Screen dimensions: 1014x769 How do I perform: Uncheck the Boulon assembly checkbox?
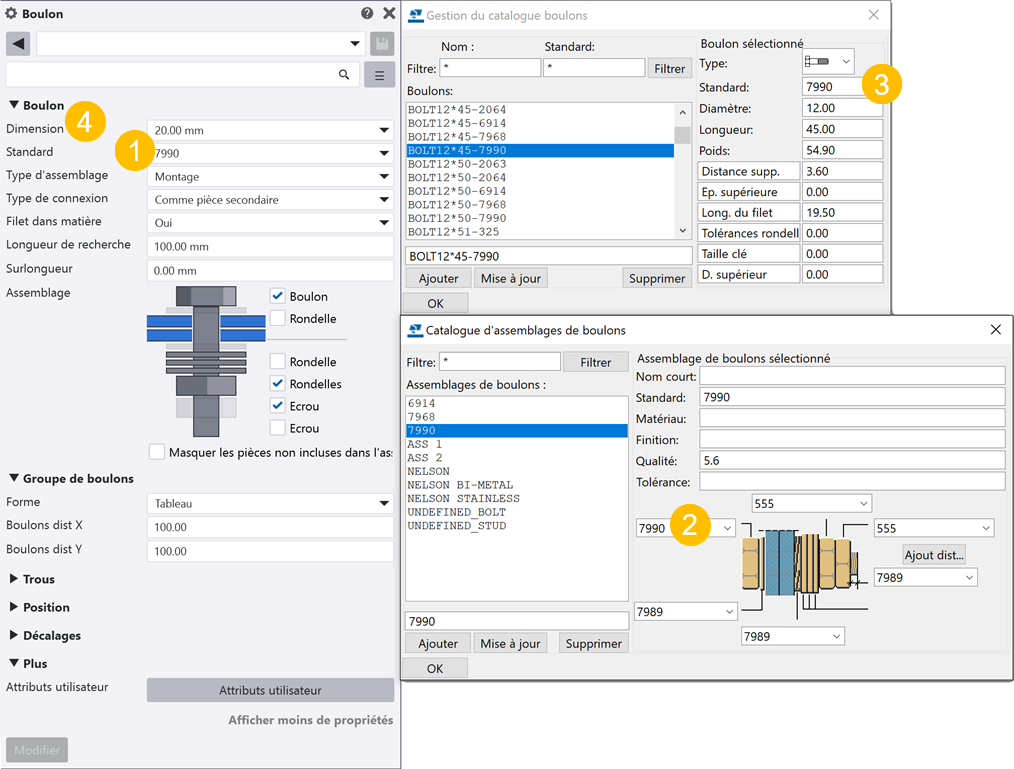pyautogui.click(x=278, y=296)
